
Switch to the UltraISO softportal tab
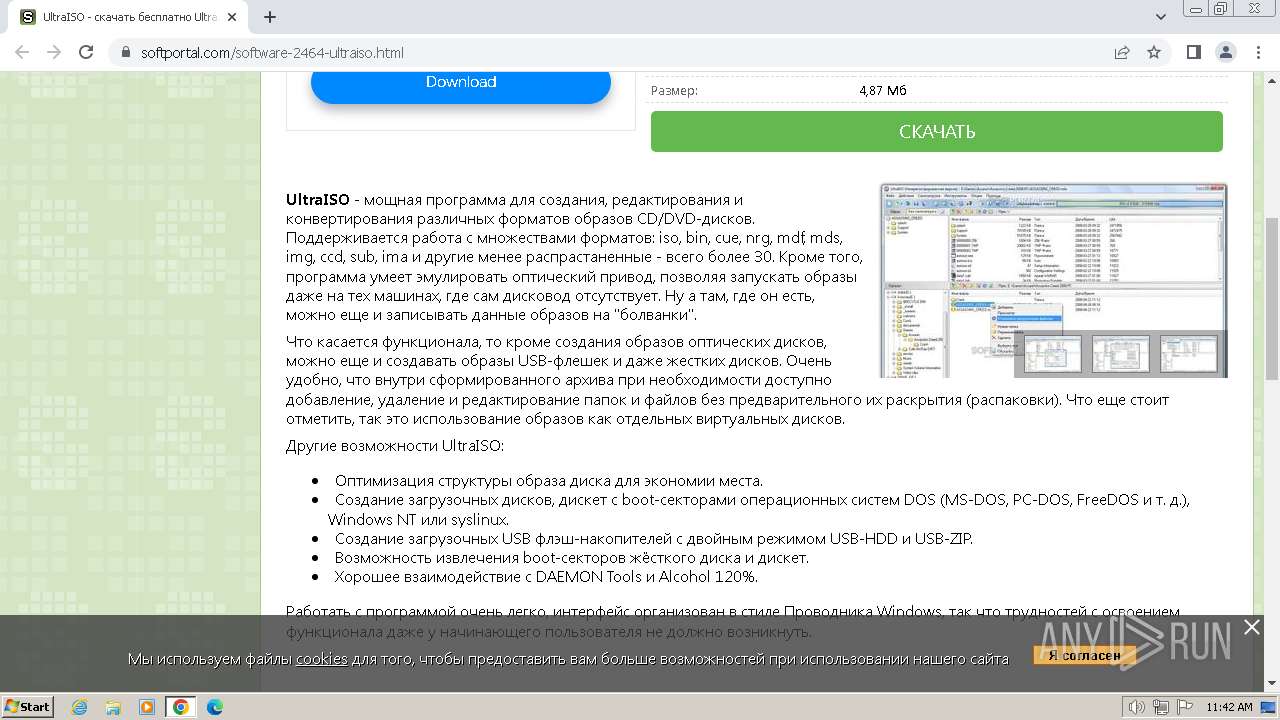pos(130,17)
